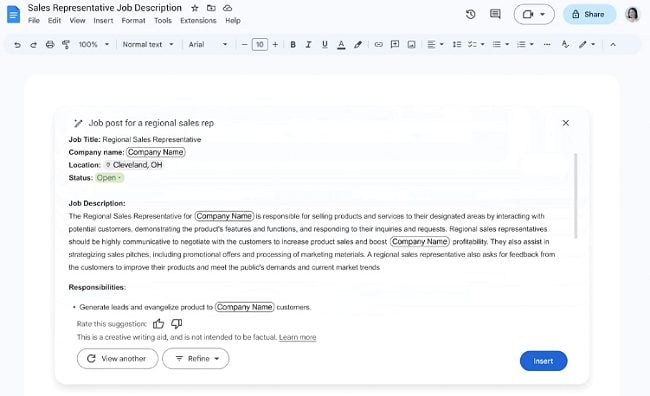The image size is (650, 396).
Task: Increase font size with plus button
Action: point(275,44)
